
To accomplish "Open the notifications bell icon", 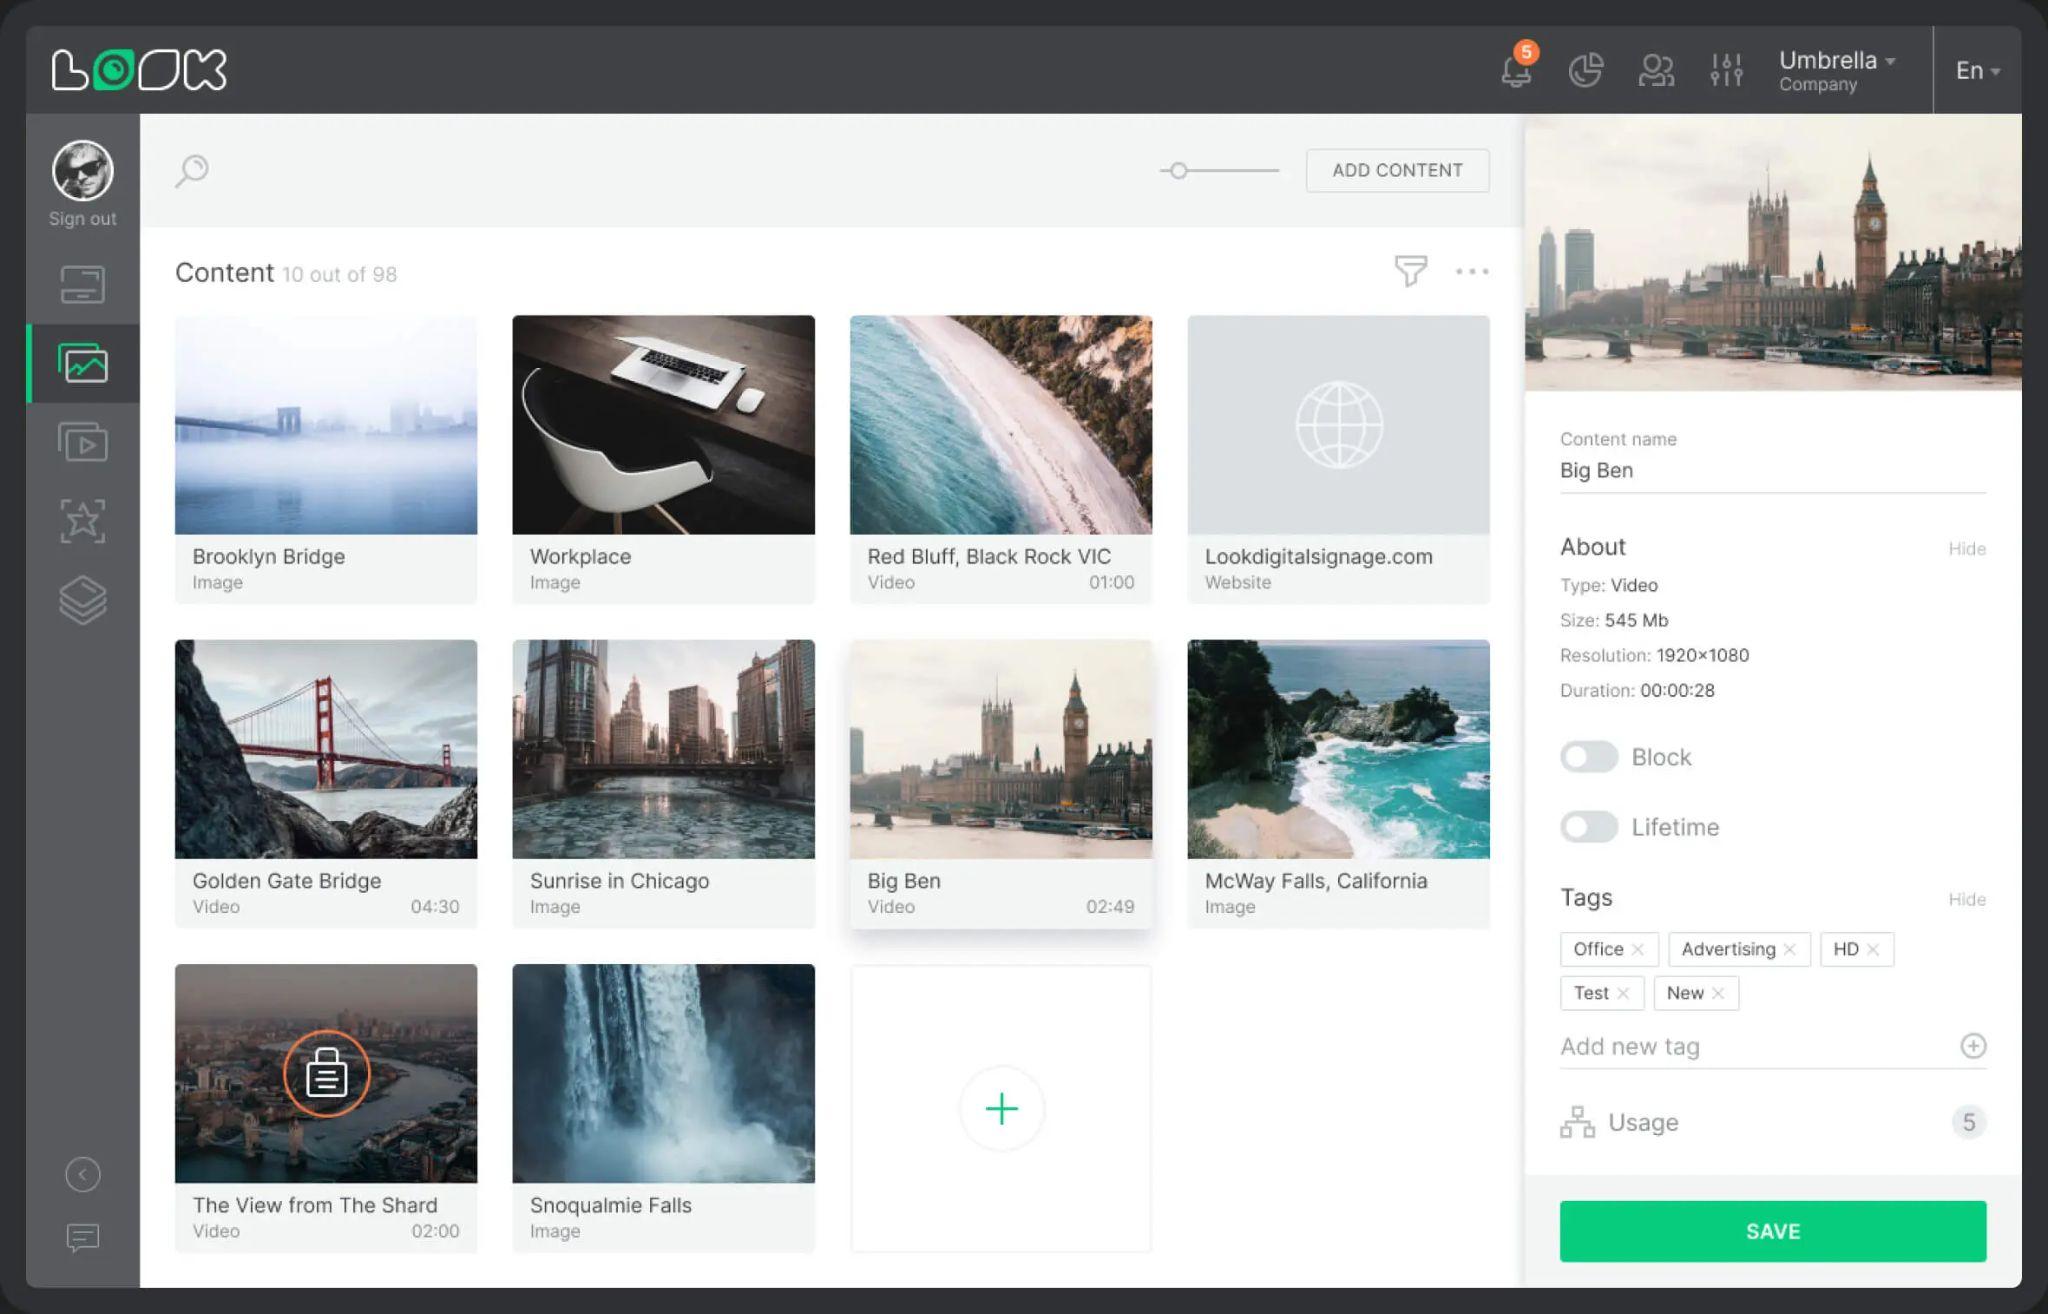I will point(1515,71).
